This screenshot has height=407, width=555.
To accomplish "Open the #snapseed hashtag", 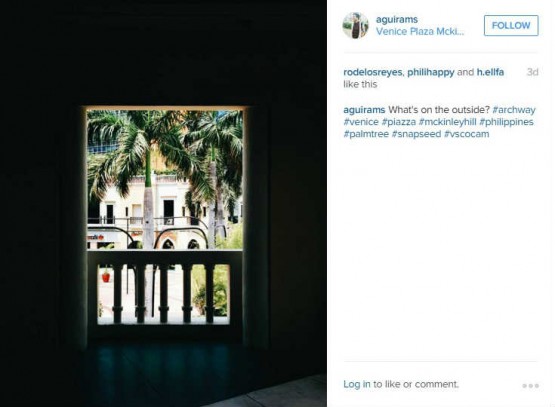I will tap(416, 134).
